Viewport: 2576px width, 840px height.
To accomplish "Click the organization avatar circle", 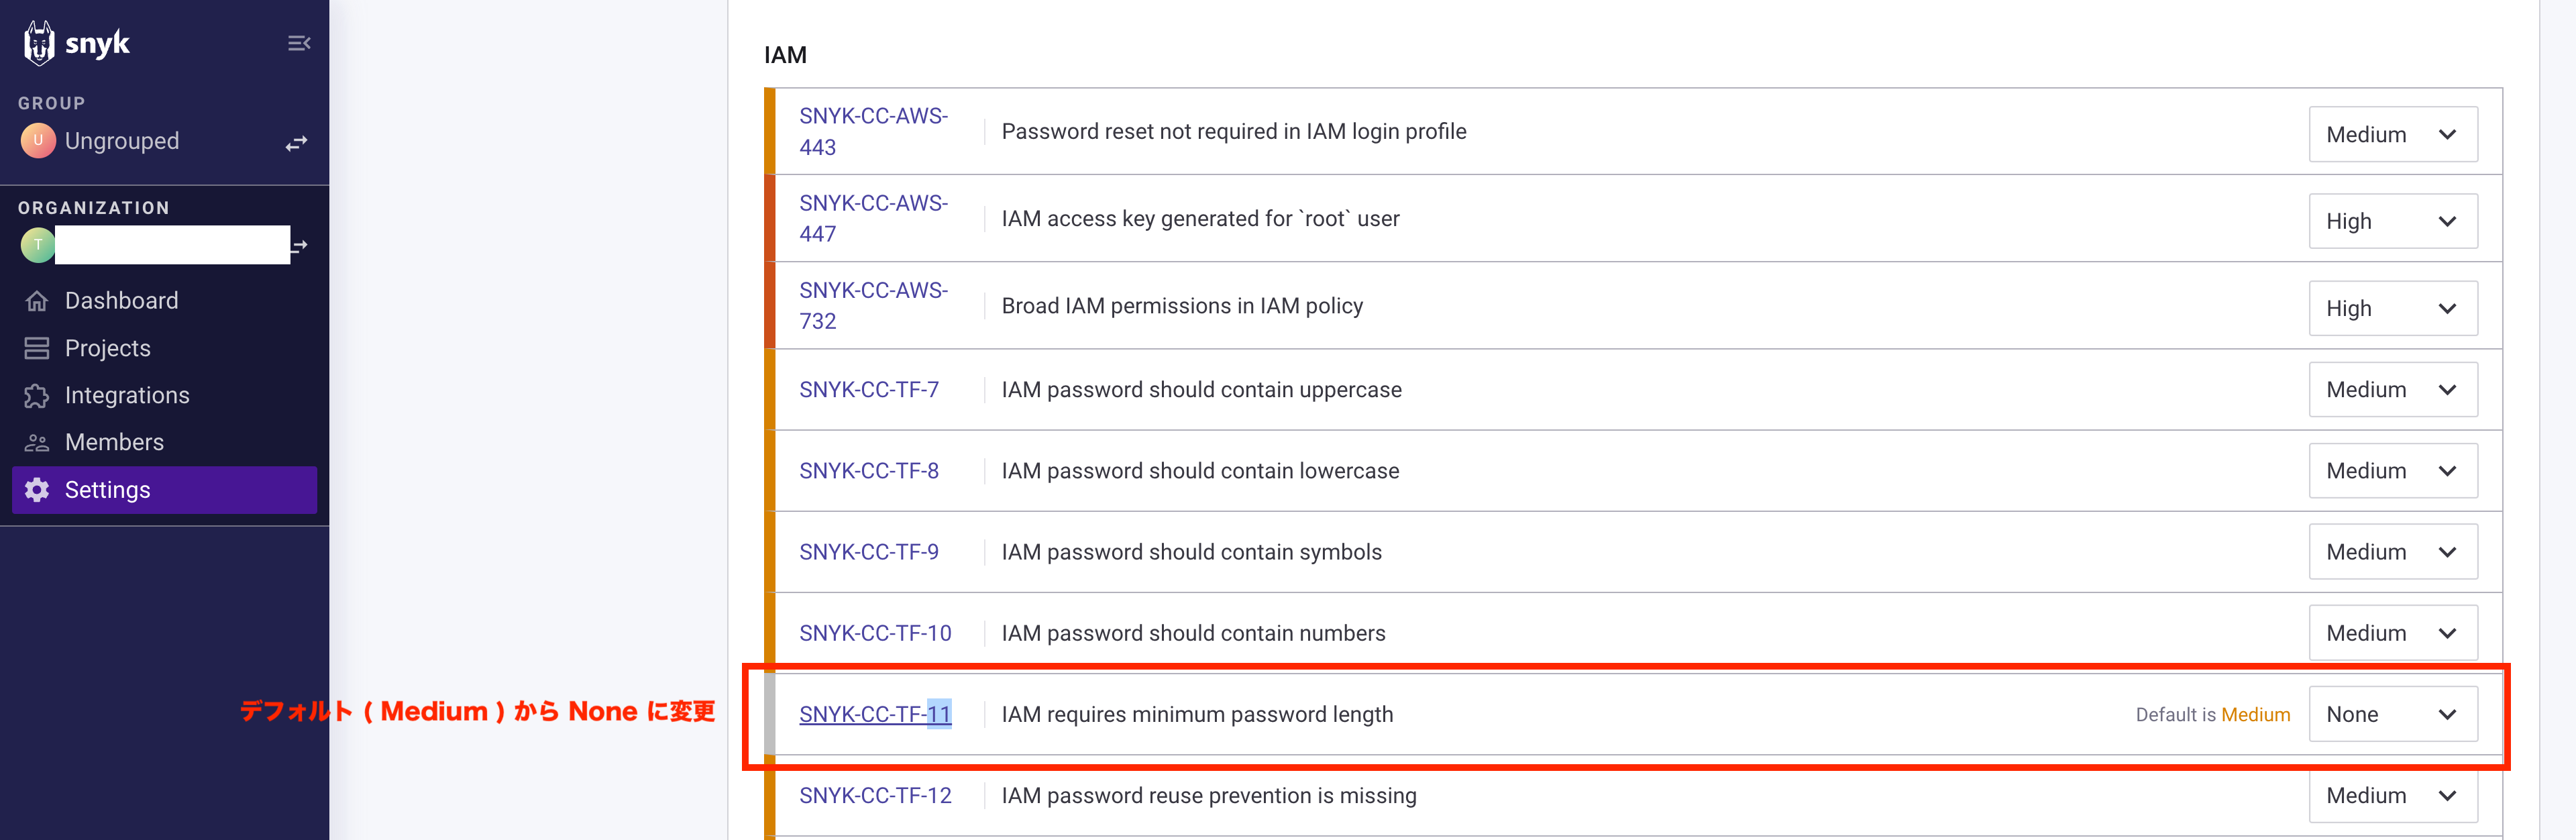I will pos(38,245).
